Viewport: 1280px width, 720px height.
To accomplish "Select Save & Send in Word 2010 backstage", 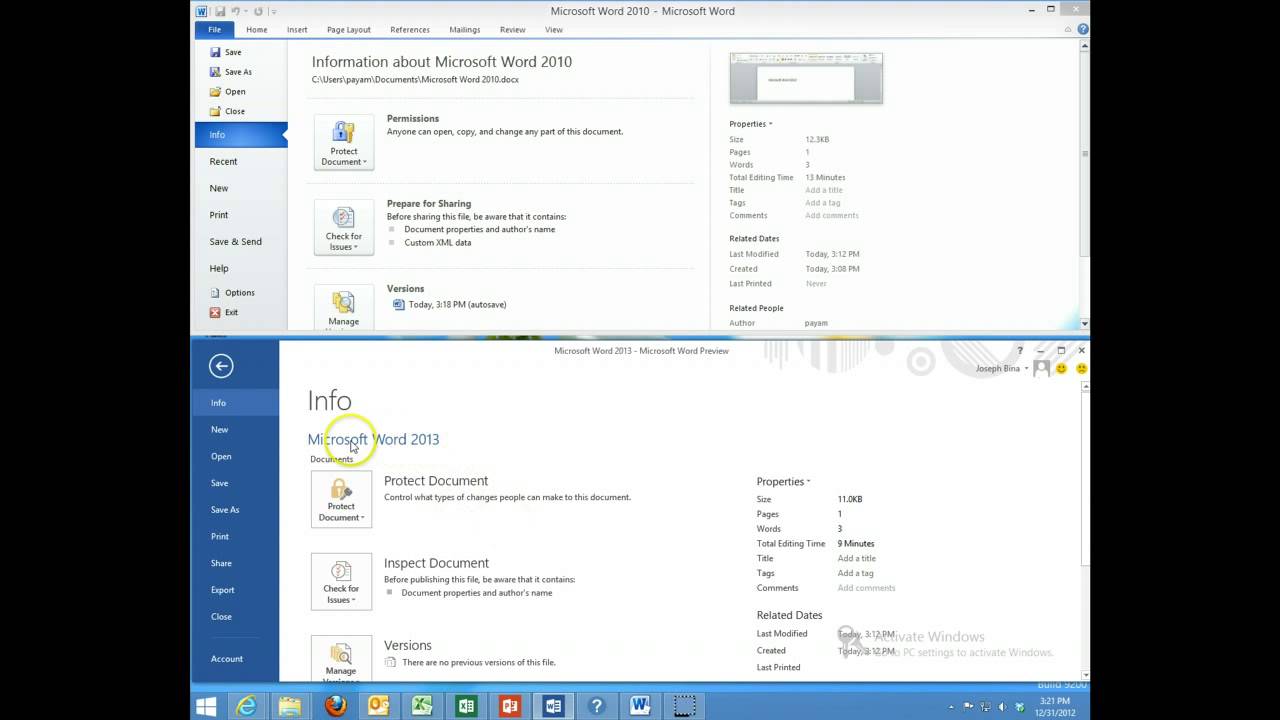I will (x=240, y=241).
